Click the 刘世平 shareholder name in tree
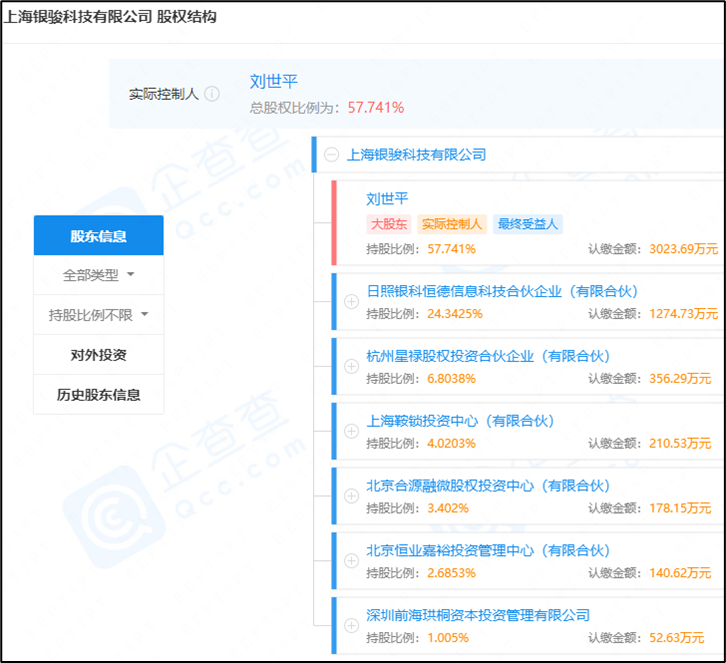The height and width of the screenshot is (663, 726). click(x=387, y=199)
